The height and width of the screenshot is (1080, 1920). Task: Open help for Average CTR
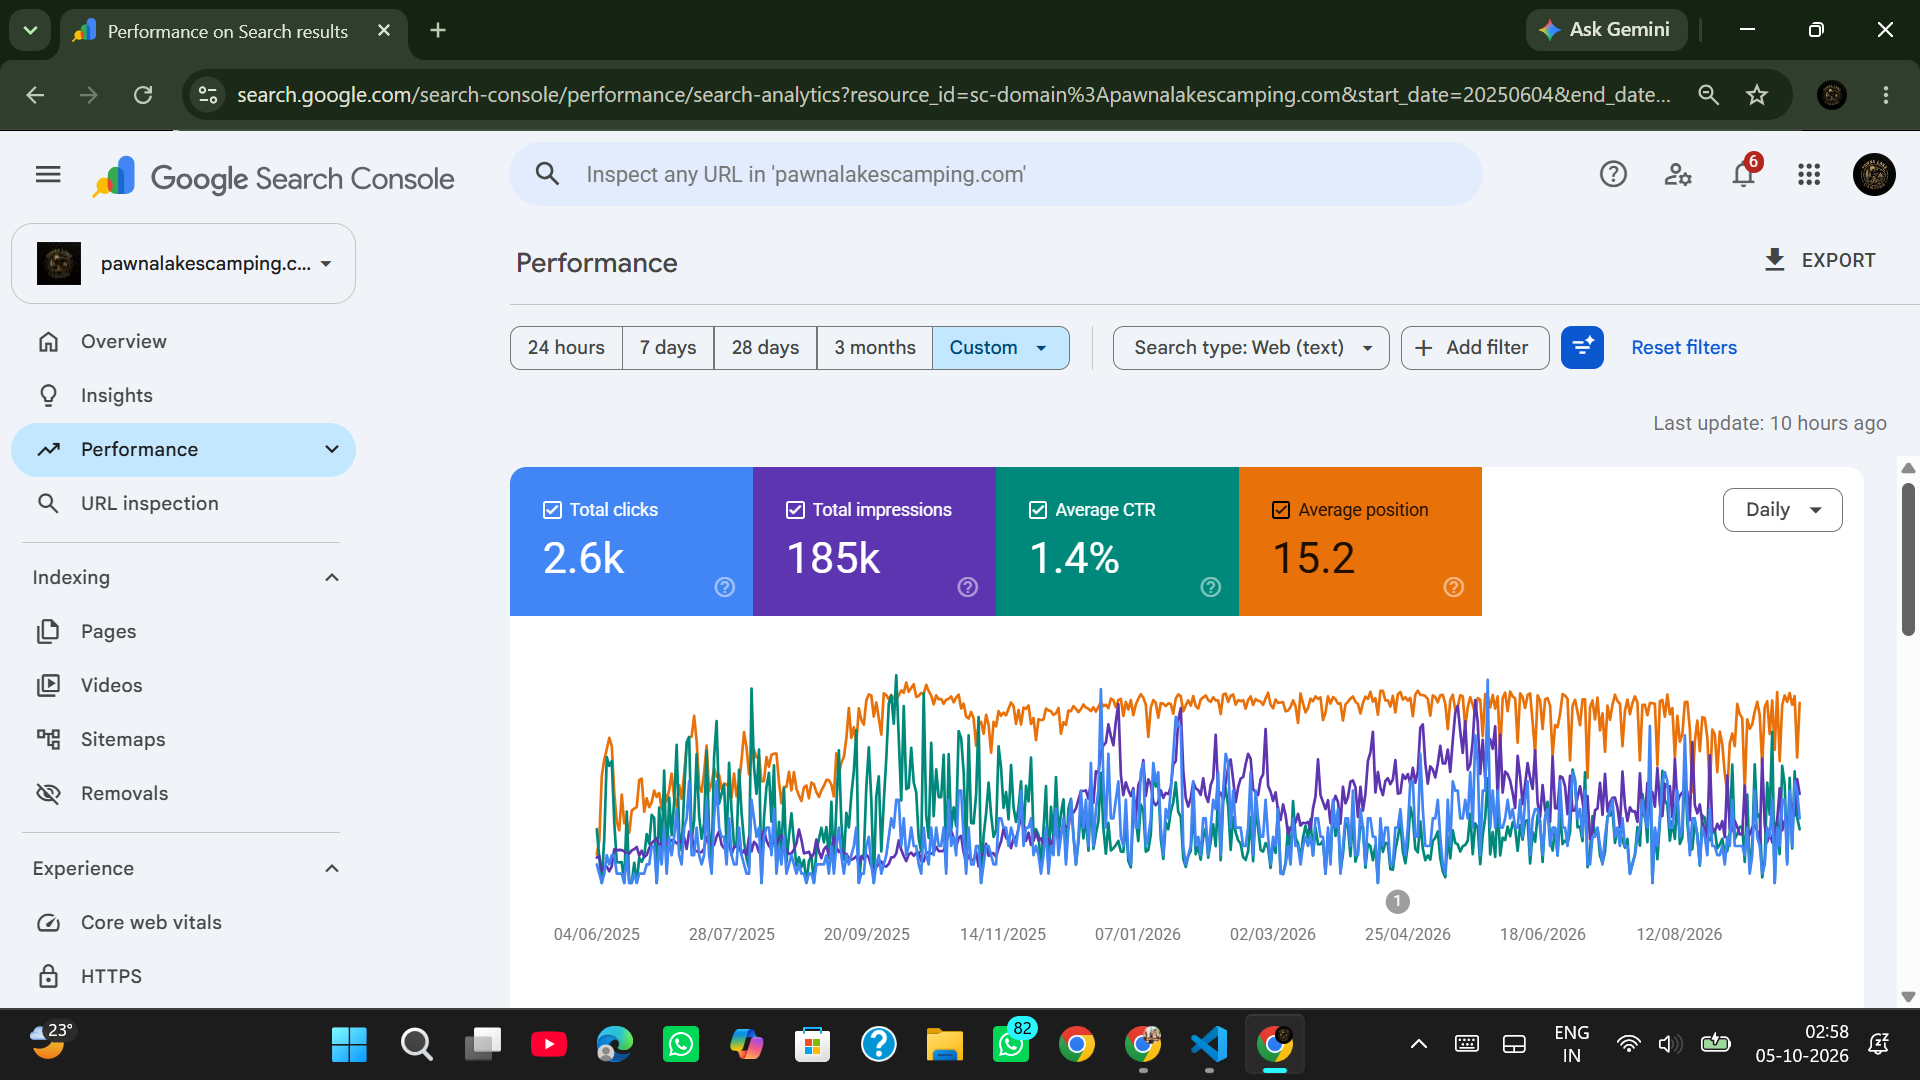coord(1211,587)
